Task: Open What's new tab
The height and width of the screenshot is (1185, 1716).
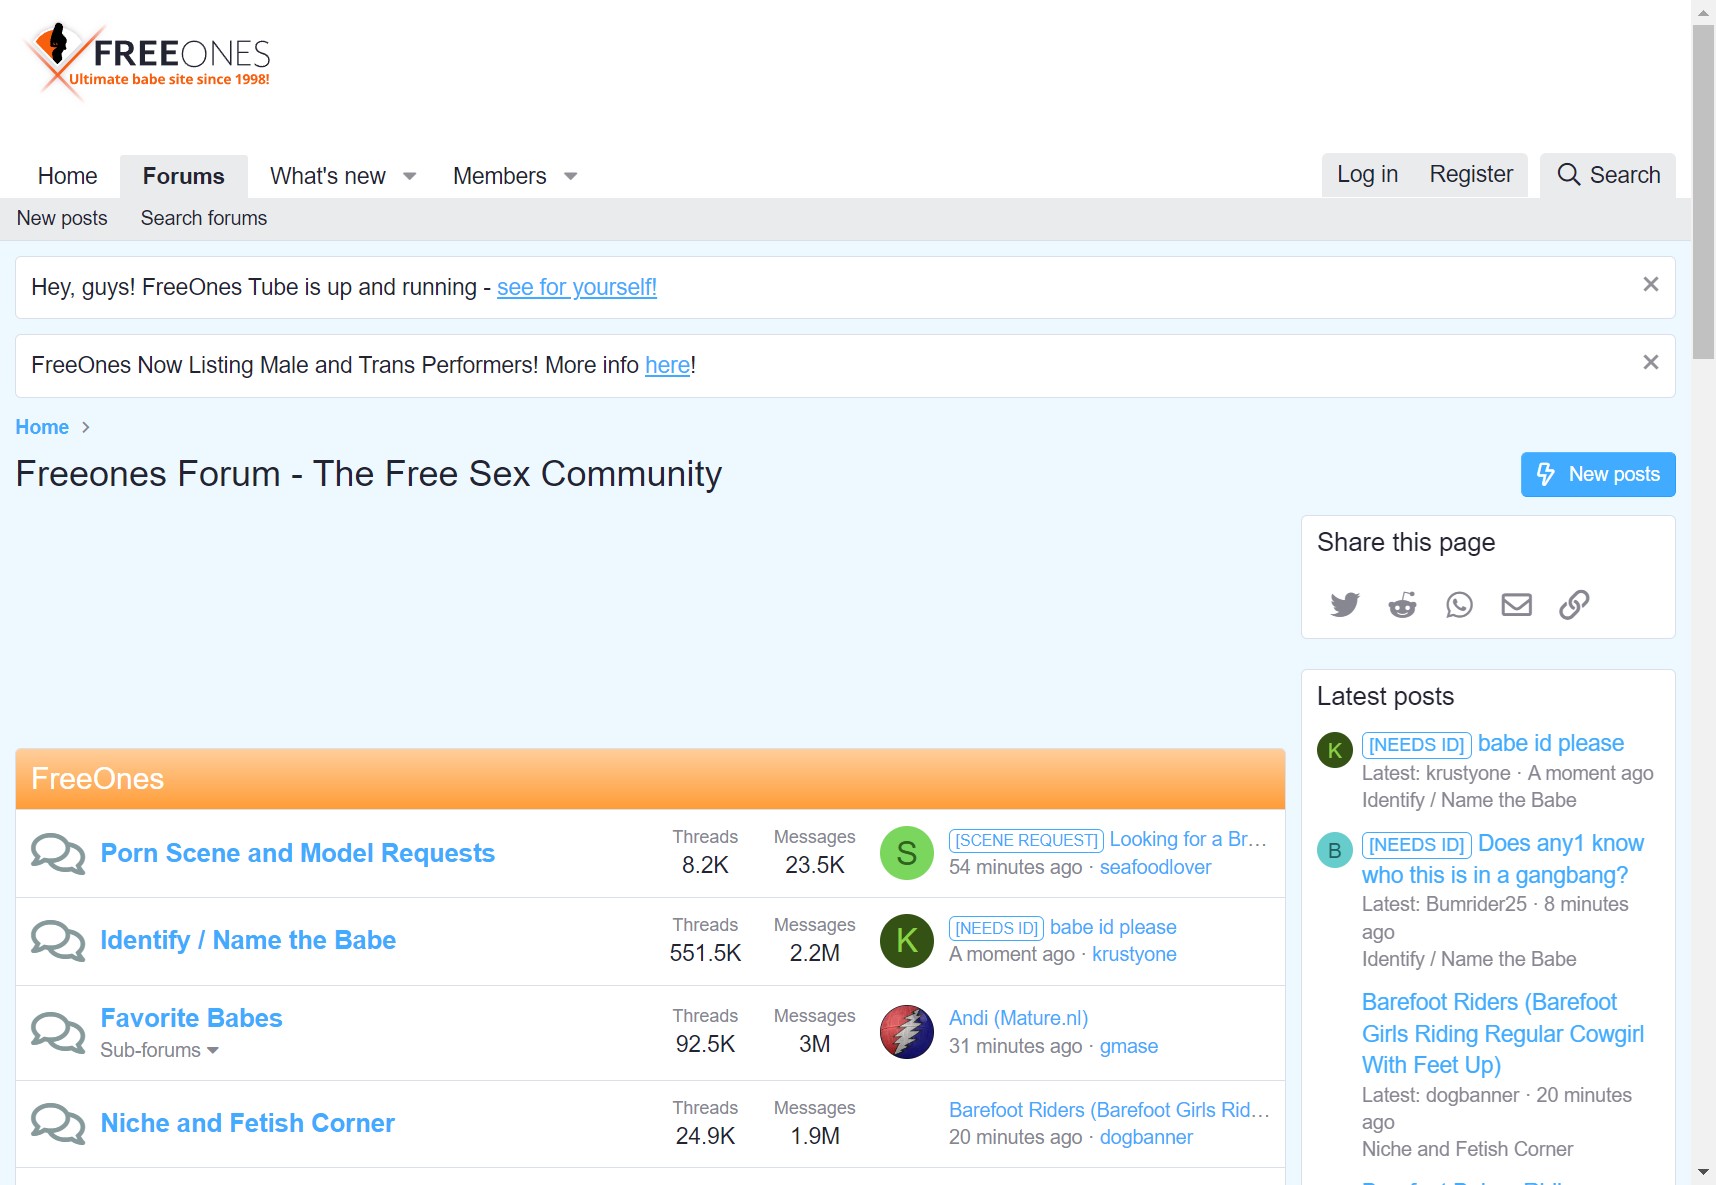Action: coord(328,176)
